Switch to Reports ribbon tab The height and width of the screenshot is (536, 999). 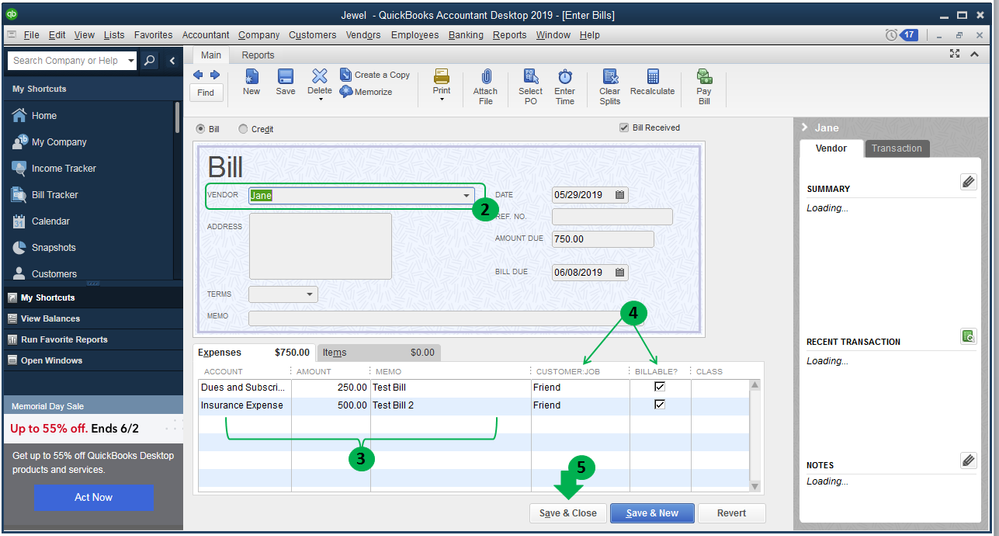(x=257, y=55)
